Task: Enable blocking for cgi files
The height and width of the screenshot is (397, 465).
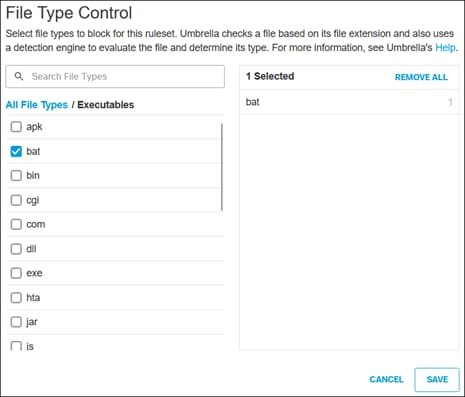Action: 16,200
